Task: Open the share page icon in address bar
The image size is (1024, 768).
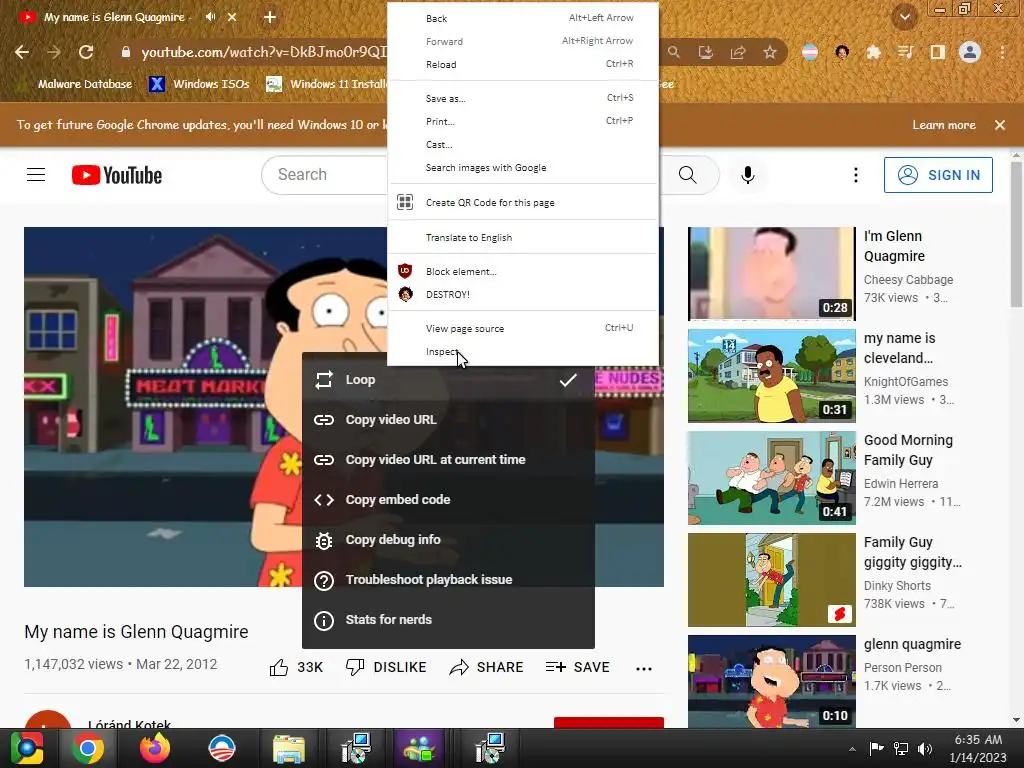Action: [738, 52]
